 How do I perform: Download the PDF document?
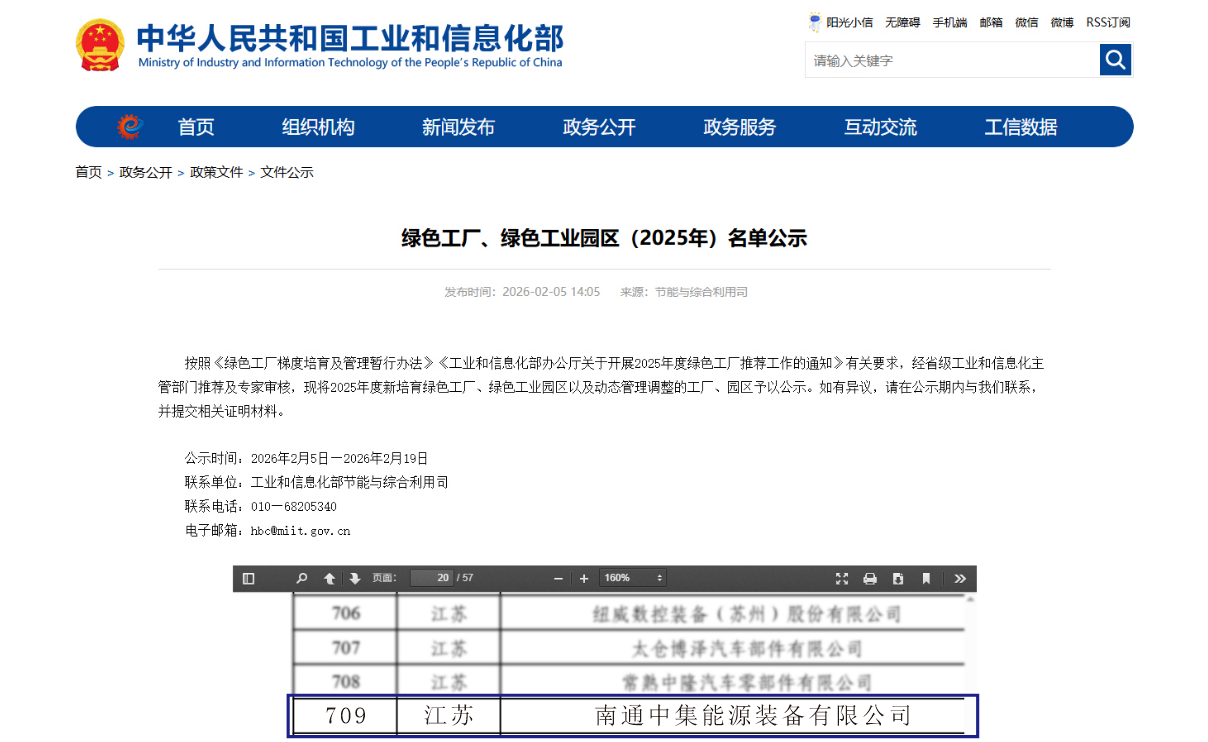(x=897, y=578)
